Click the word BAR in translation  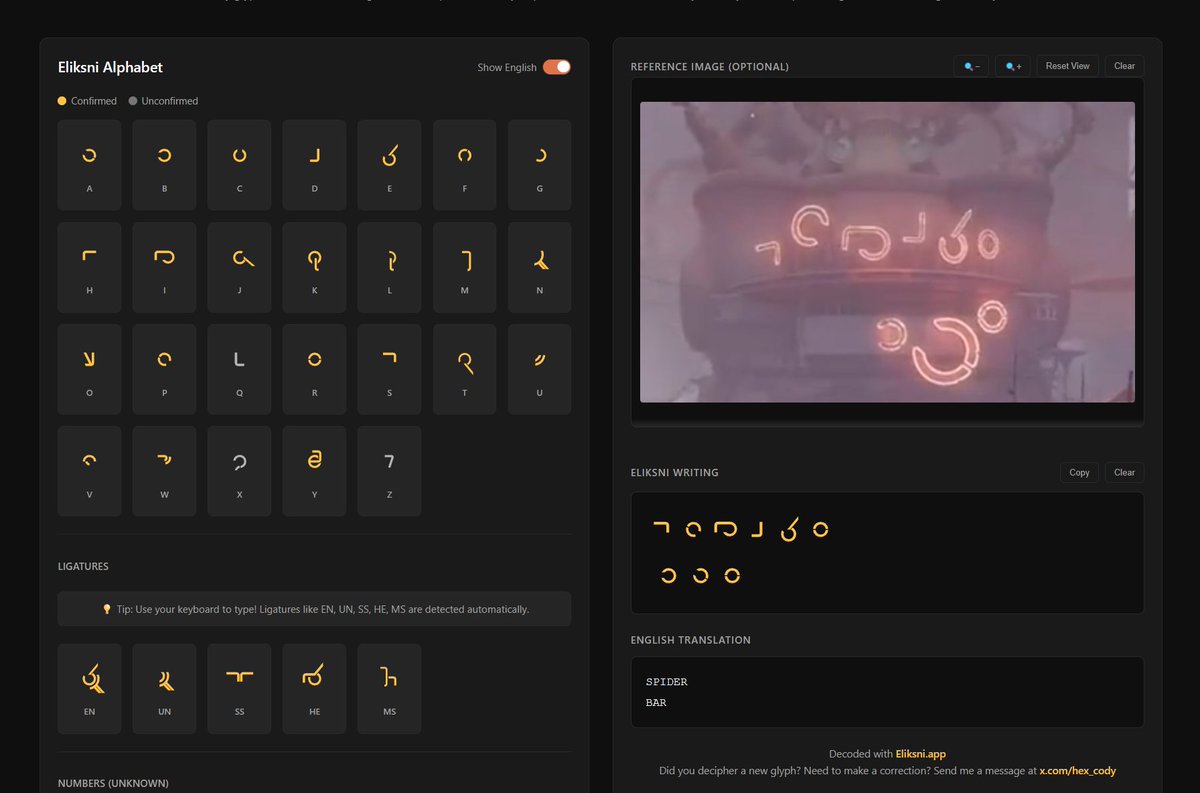(x=655, y=703)
